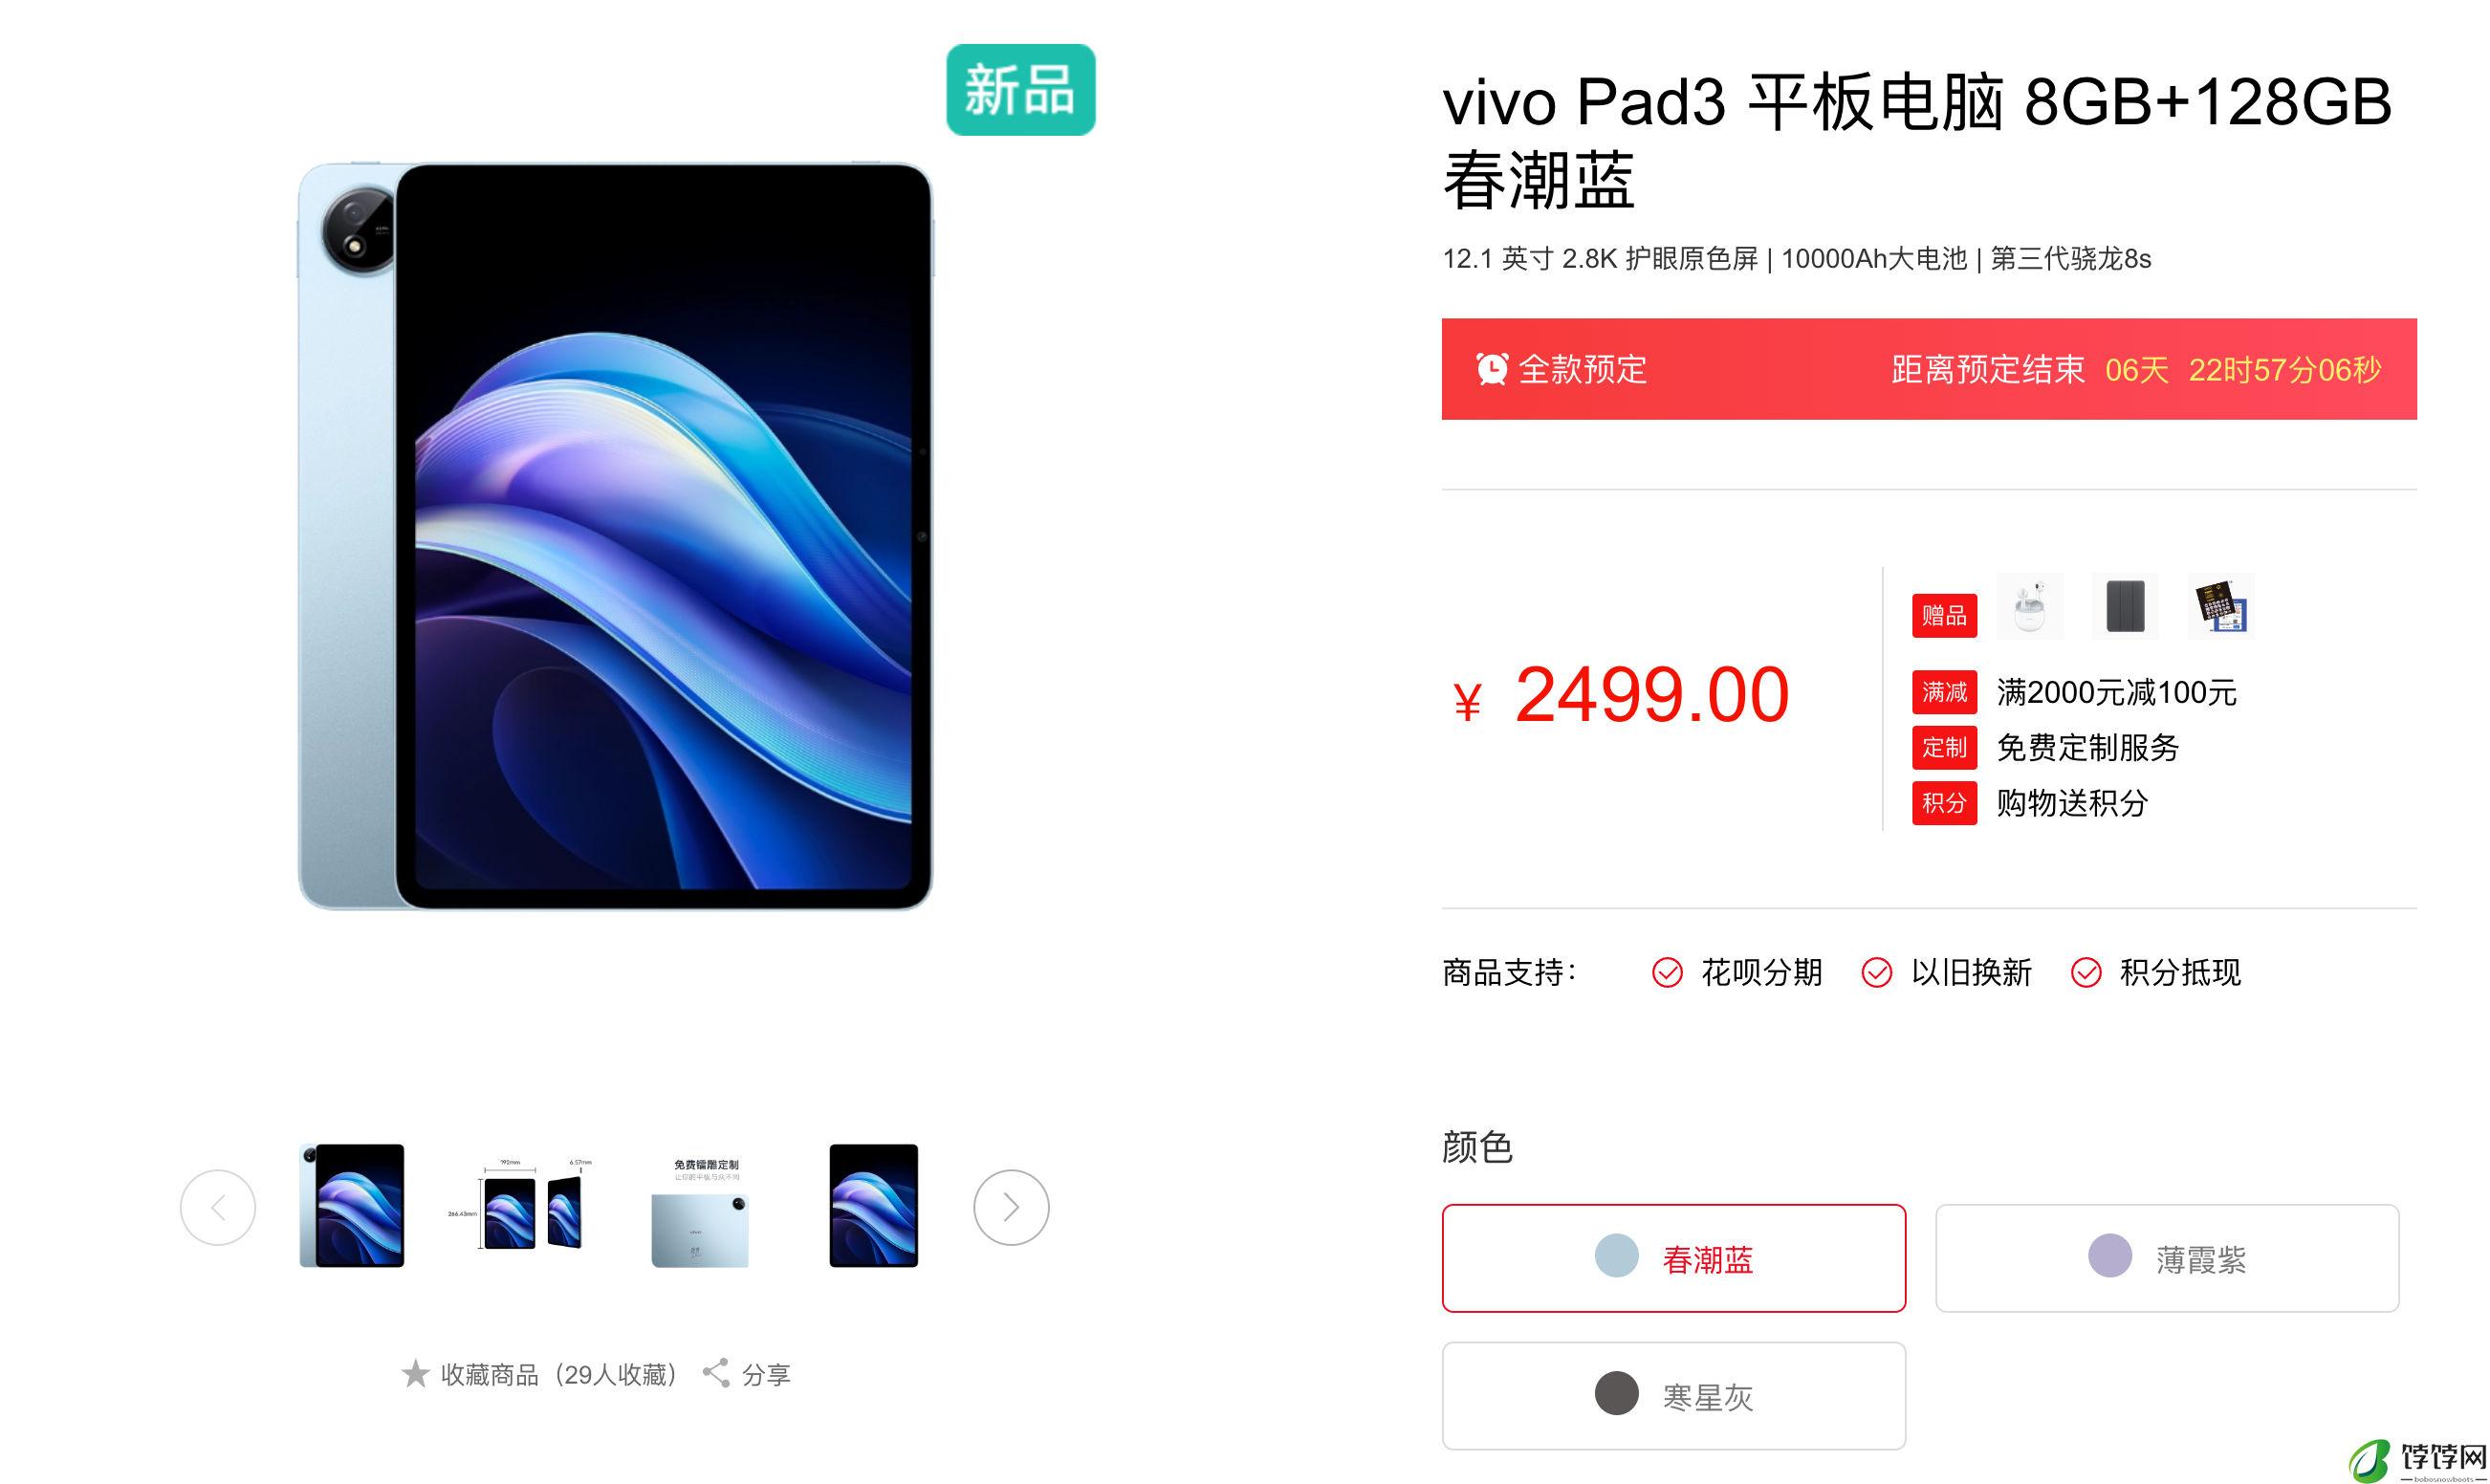Open the tablet case gift thumbnail

2125,606
